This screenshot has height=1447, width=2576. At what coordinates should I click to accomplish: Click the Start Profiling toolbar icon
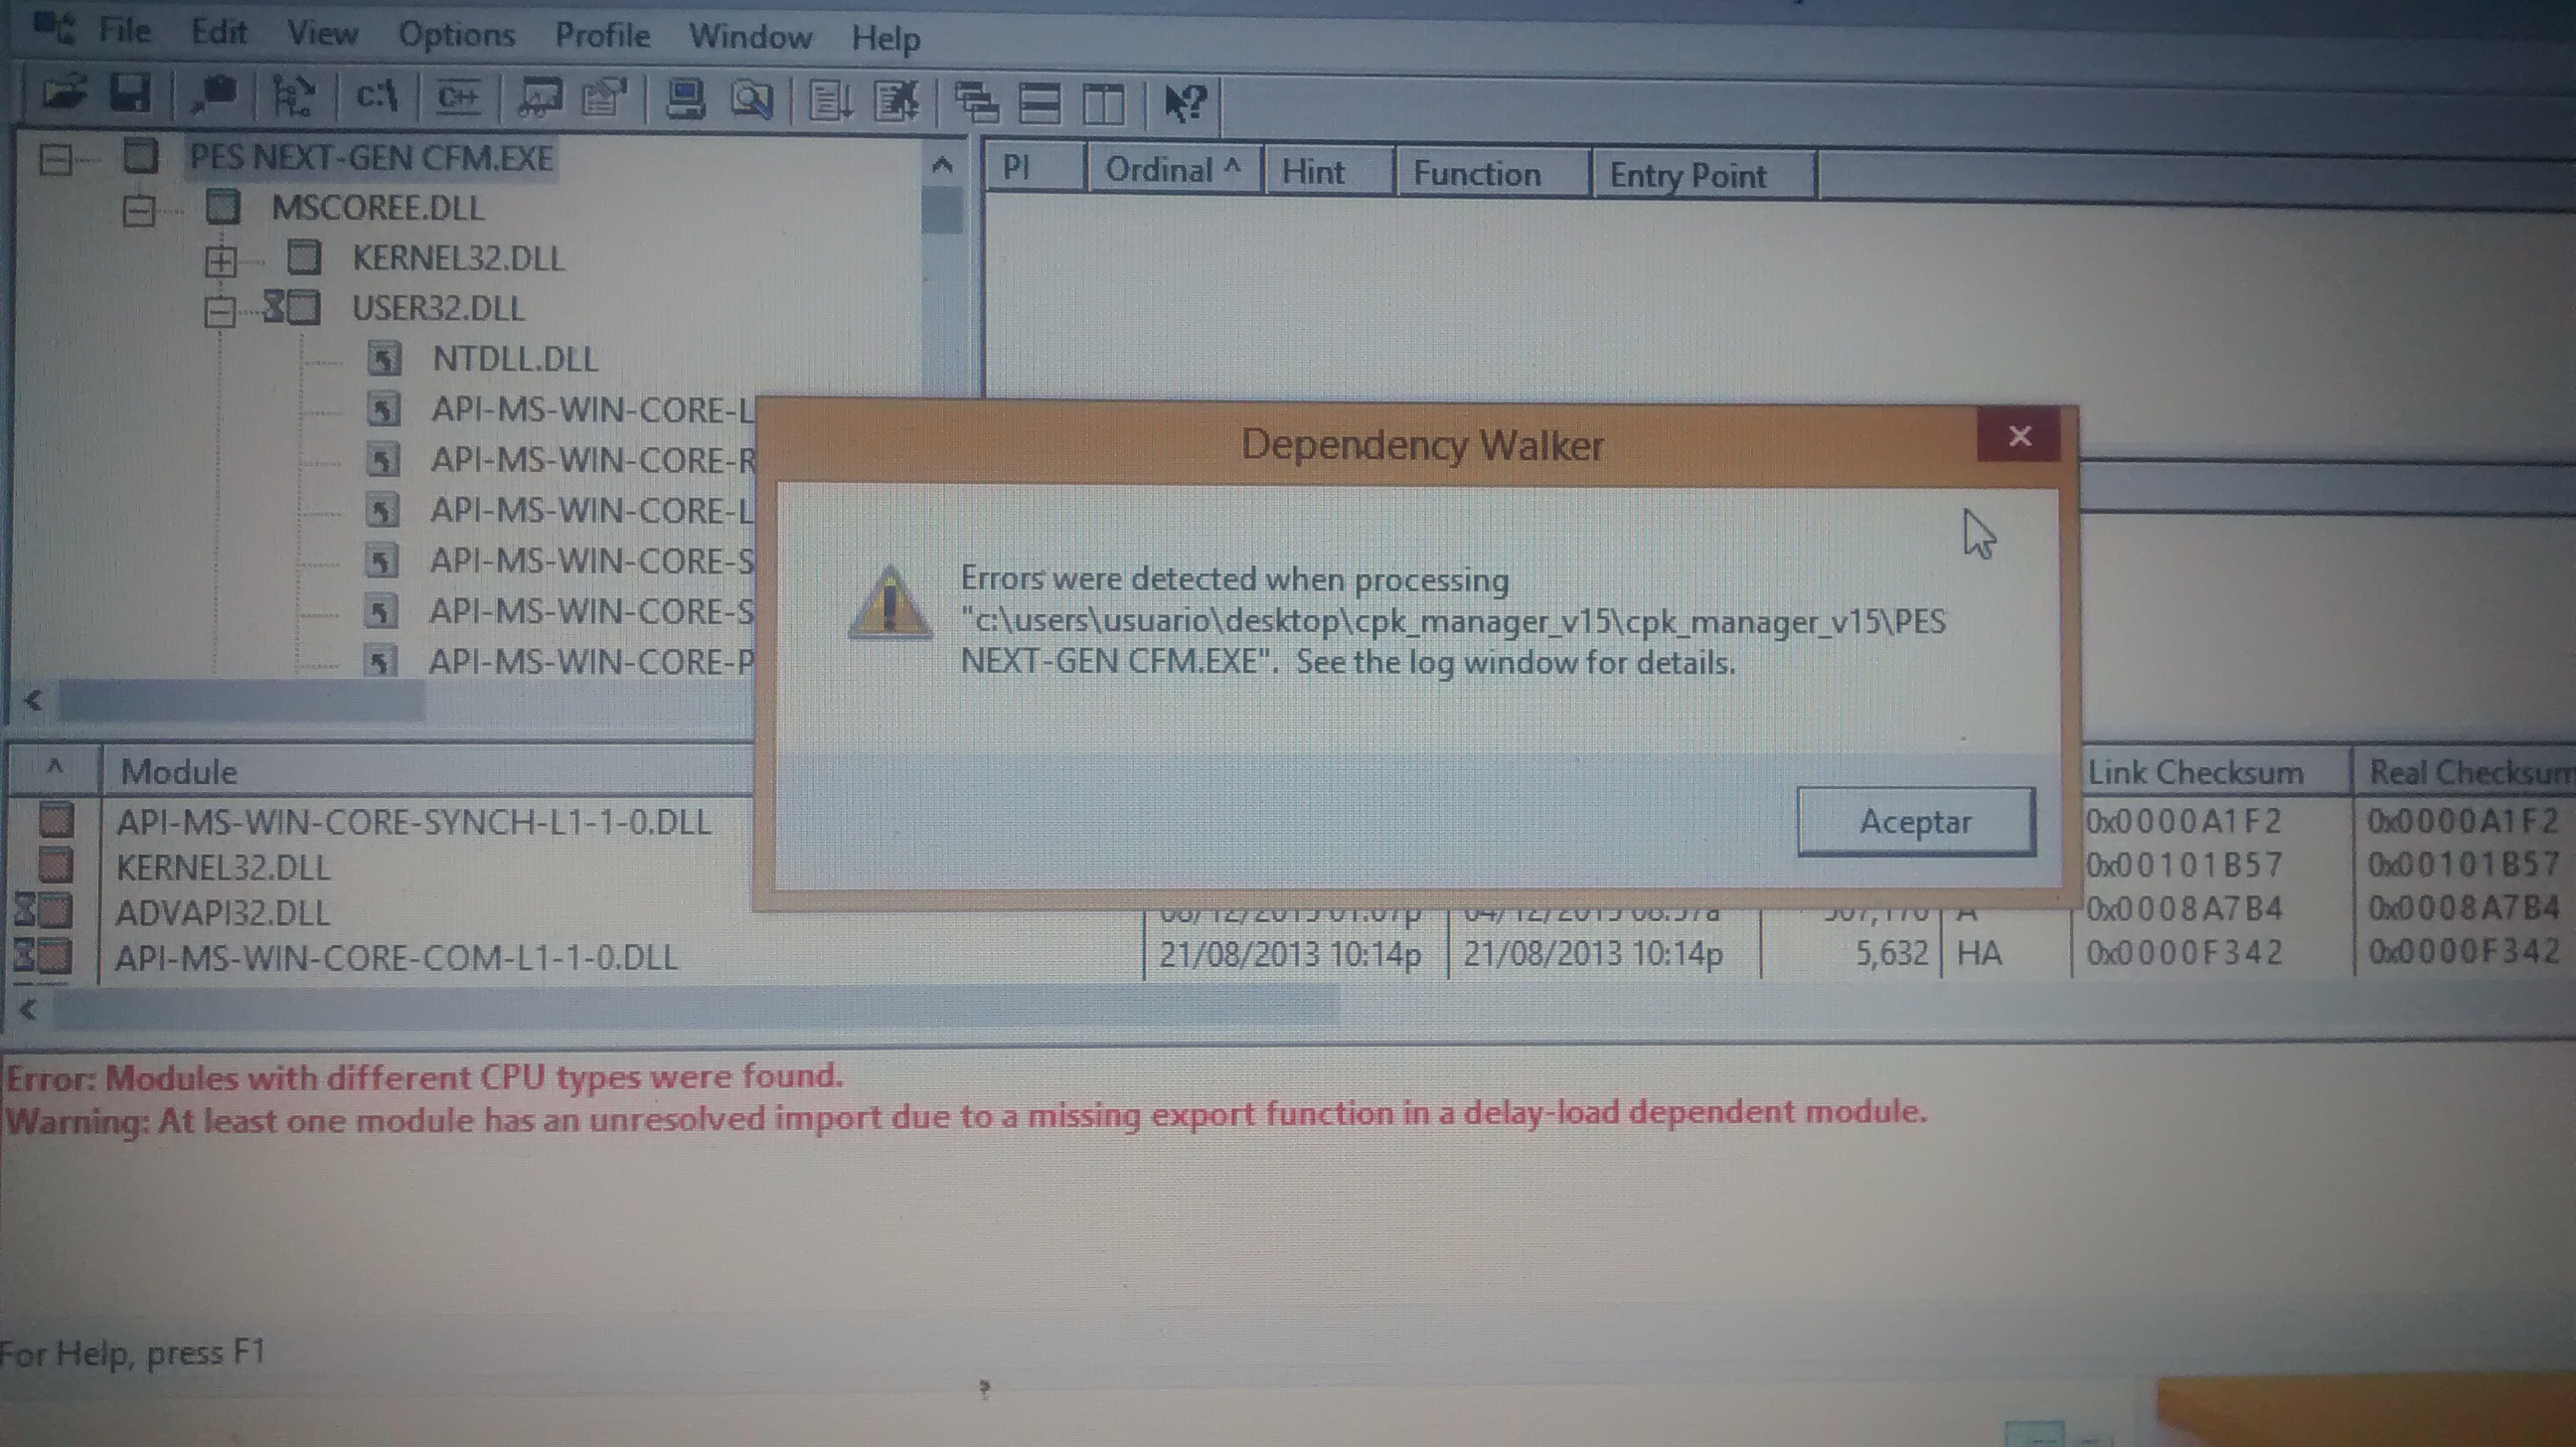coord(830,101)
